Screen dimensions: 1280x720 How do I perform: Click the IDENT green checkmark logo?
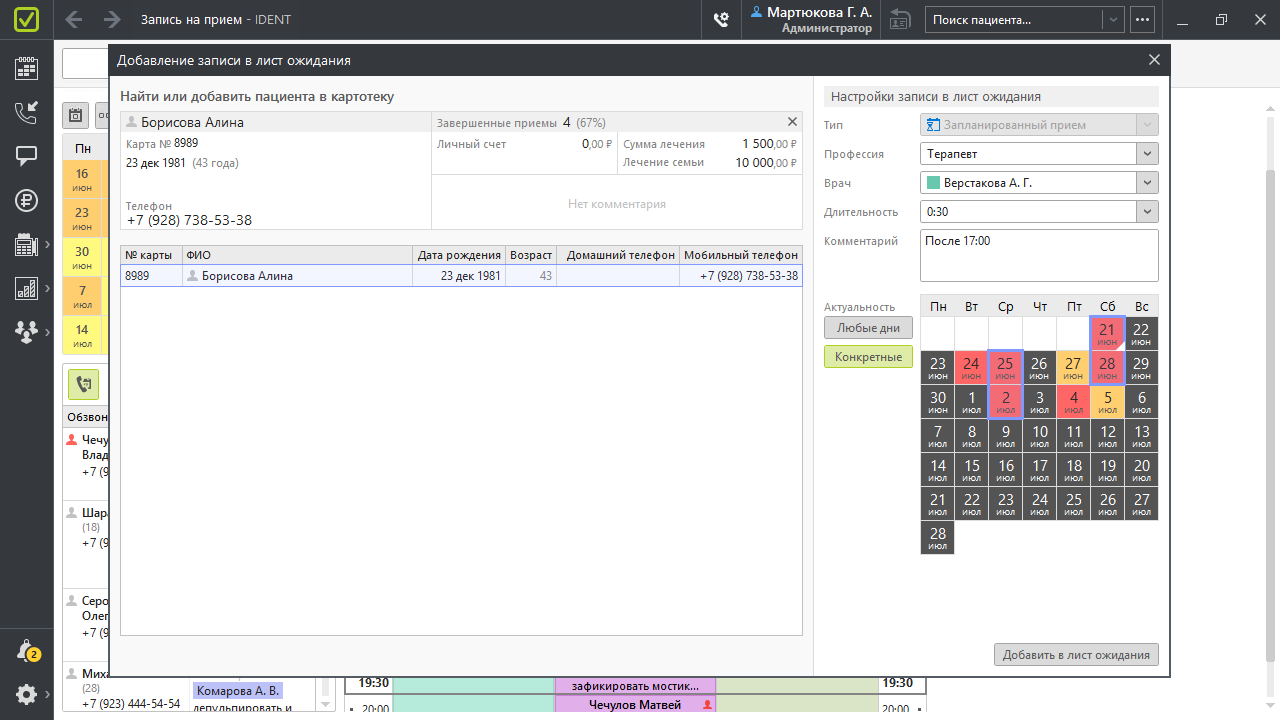(27, 19)
